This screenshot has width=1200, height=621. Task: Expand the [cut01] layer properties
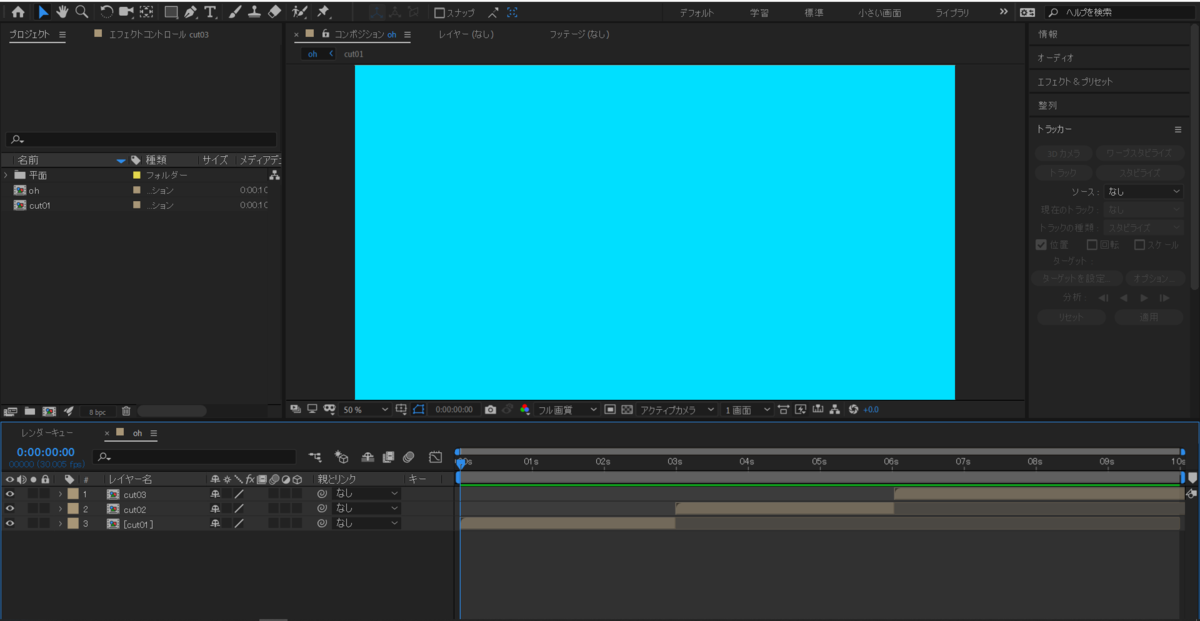coord(60,523)
